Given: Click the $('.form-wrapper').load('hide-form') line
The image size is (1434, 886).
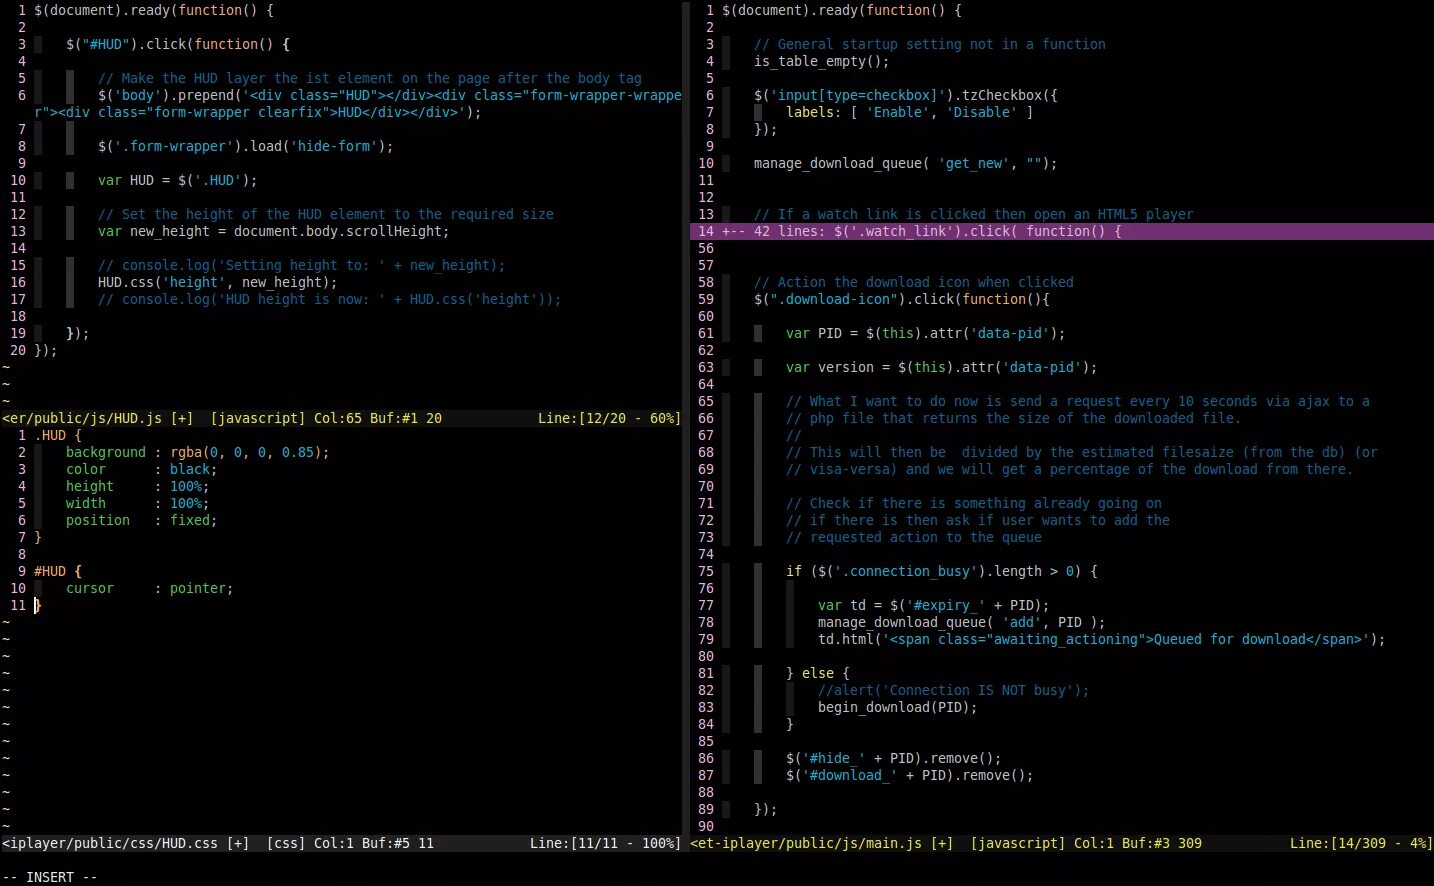Looking at the screenshot, I should click(x=246, y=146).
